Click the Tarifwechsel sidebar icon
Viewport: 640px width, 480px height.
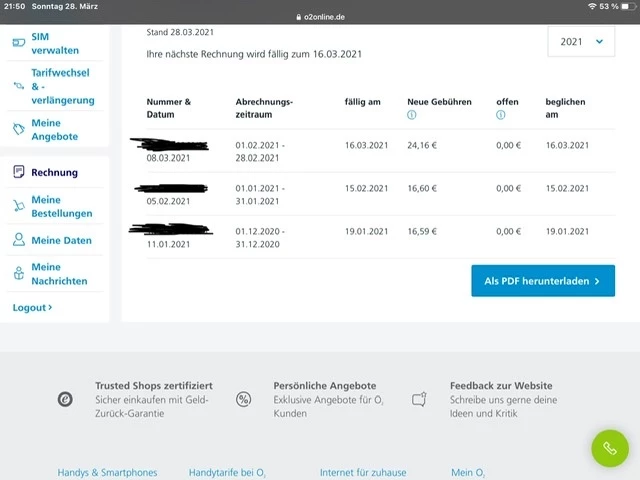pos(18,87)
